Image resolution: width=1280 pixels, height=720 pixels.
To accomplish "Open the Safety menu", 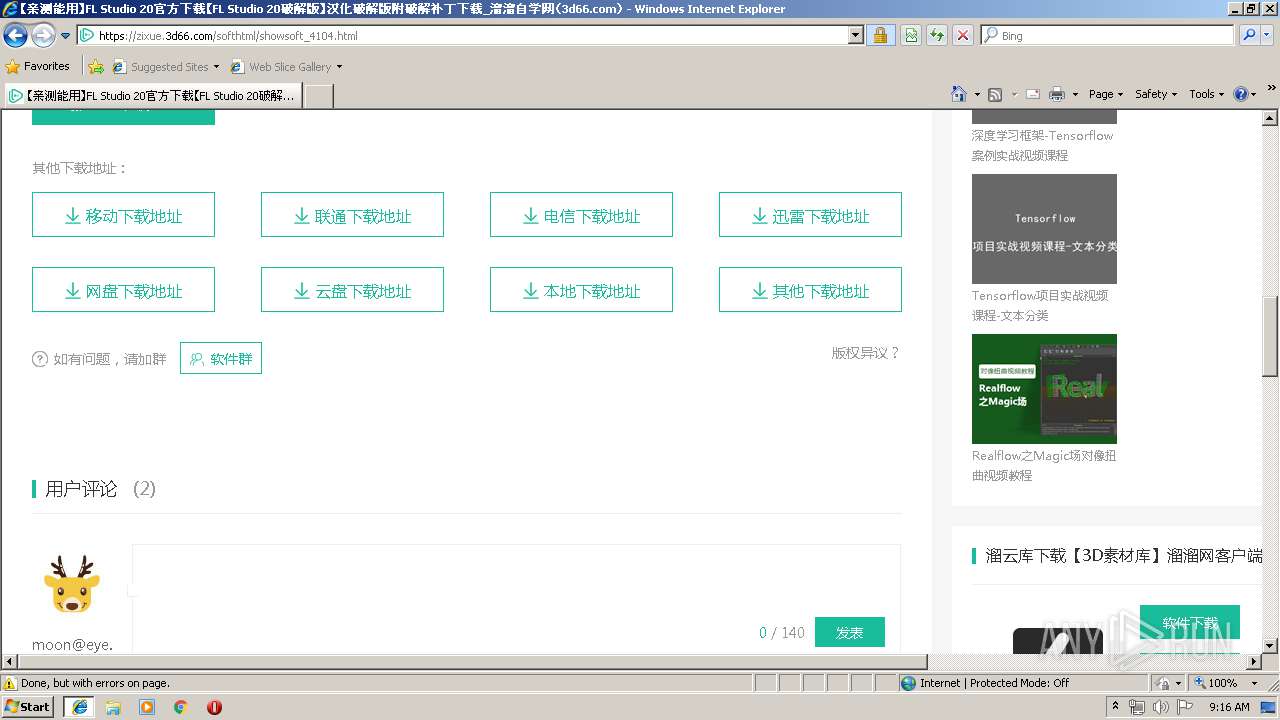I will 1156,94.
